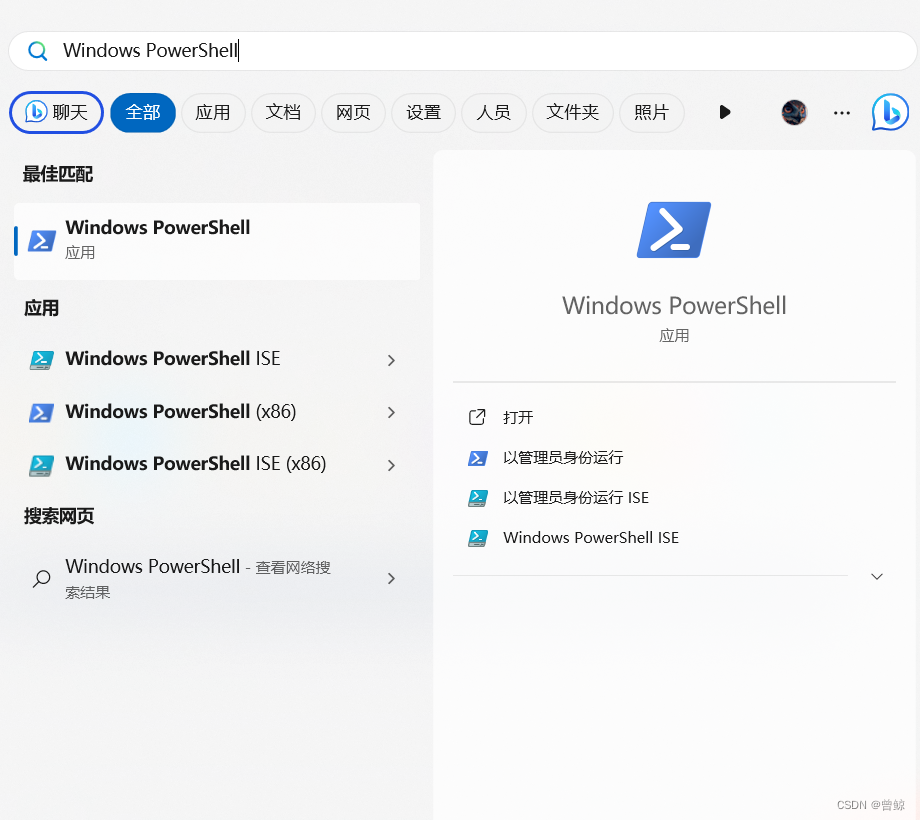Click the web search magnifier icon

(x=42, y=578)
